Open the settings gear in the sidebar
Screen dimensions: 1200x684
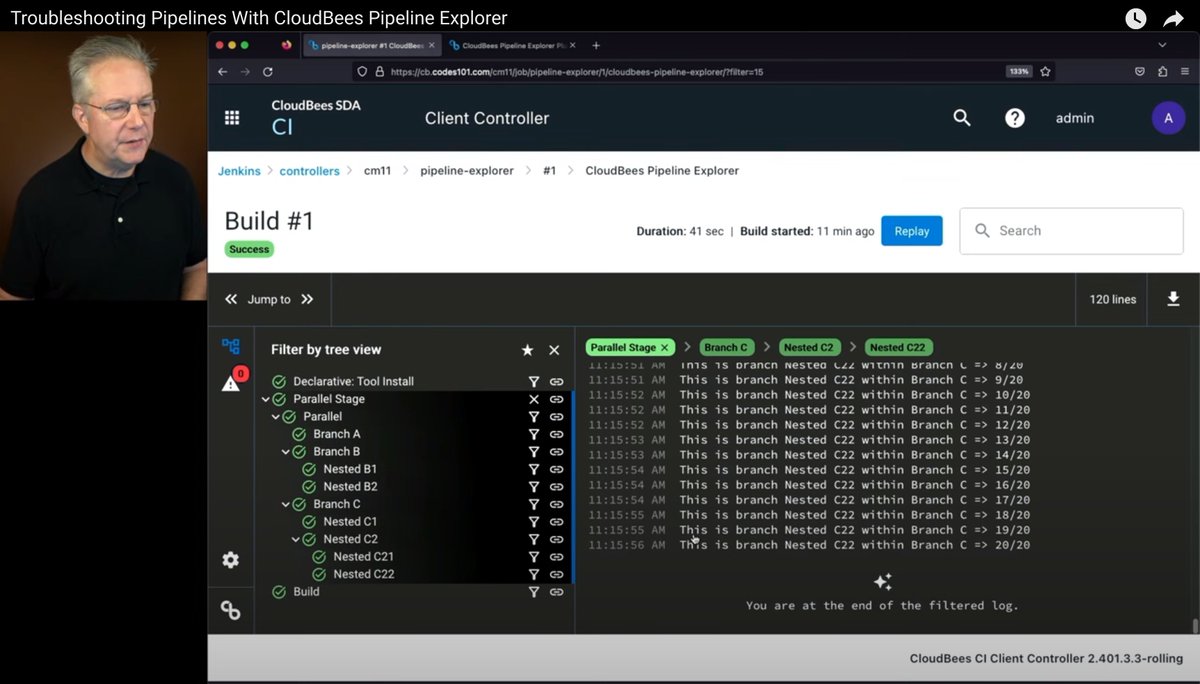tap(231, 560)
